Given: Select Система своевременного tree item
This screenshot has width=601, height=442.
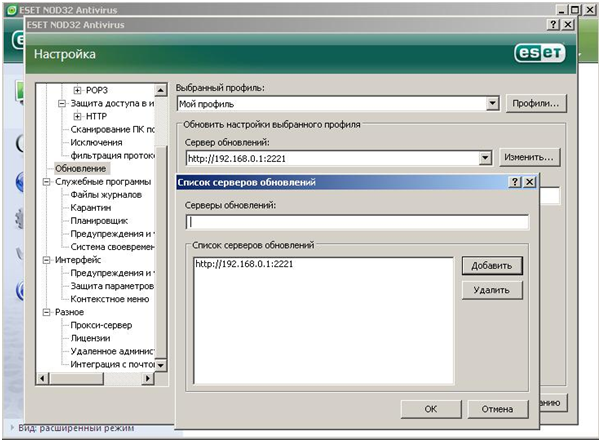Looking at the screenshot, I should [x=112, y=247].
